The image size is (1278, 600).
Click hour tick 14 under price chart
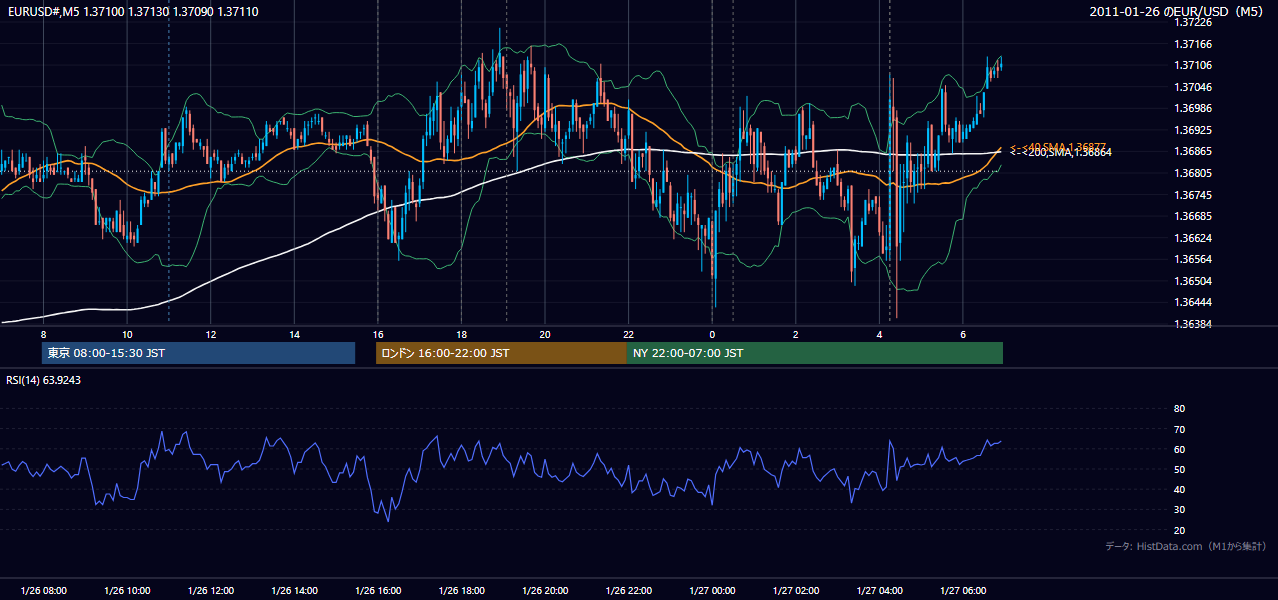(294, 334)
